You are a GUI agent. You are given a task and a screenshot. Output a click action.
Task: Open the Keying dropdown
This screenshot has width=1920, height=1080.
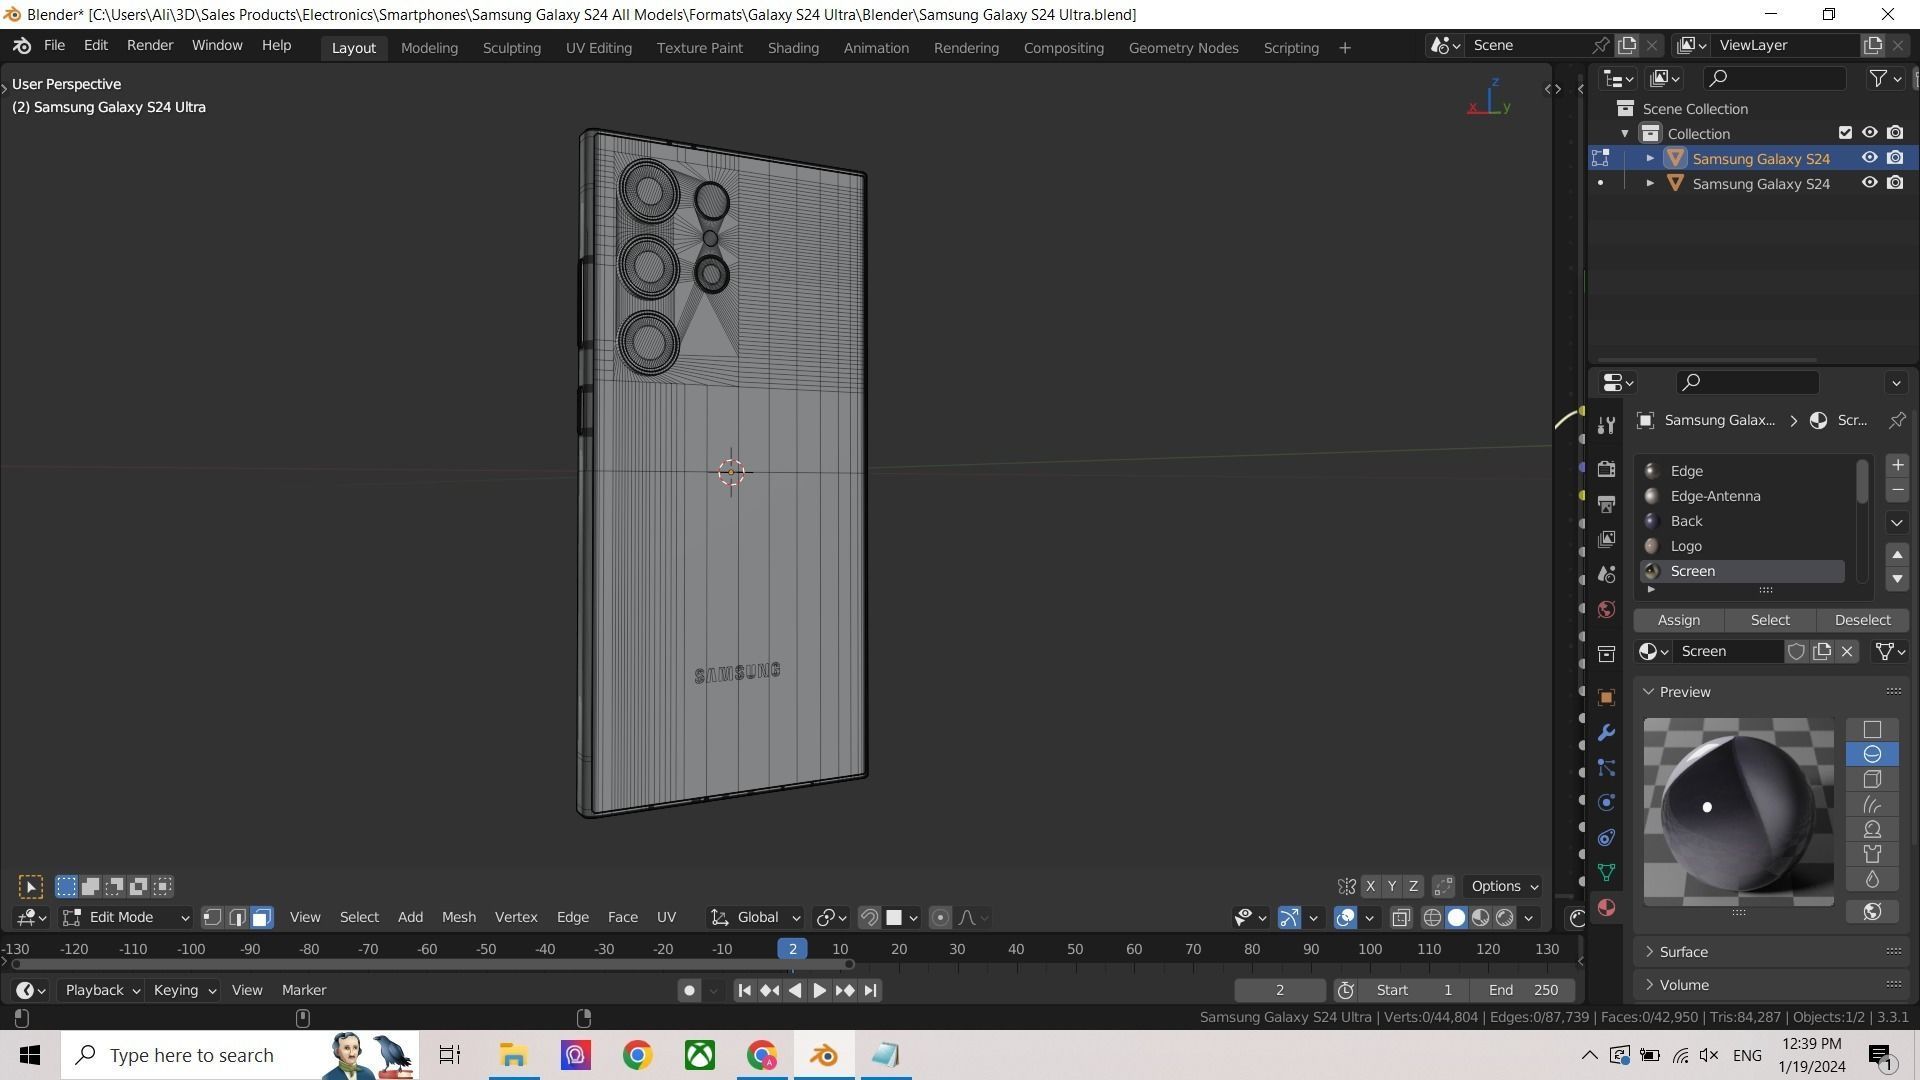click(184, 990)
